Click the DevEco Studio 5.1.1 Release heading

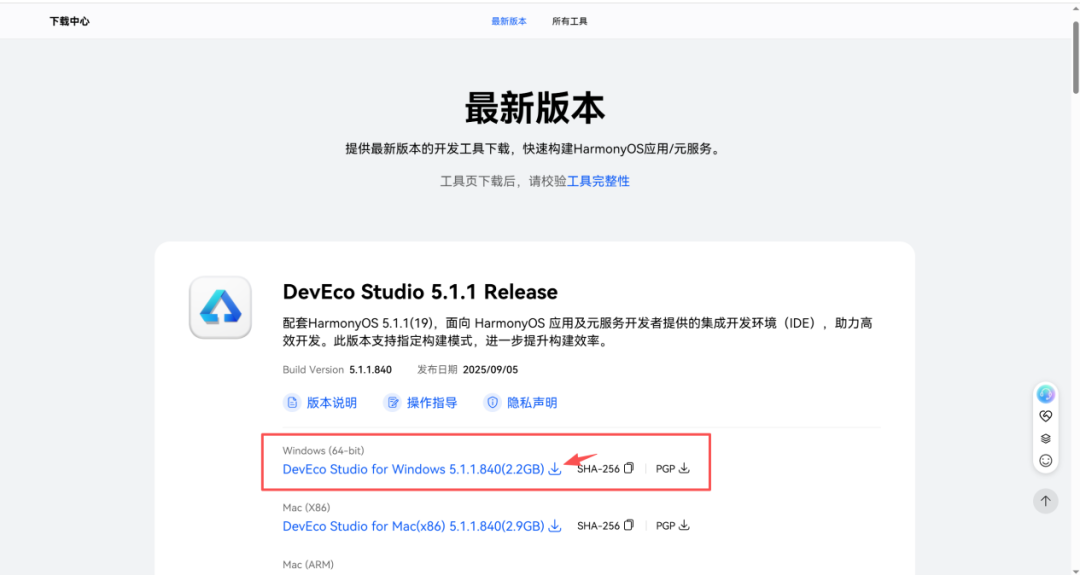tap(420, 292)
